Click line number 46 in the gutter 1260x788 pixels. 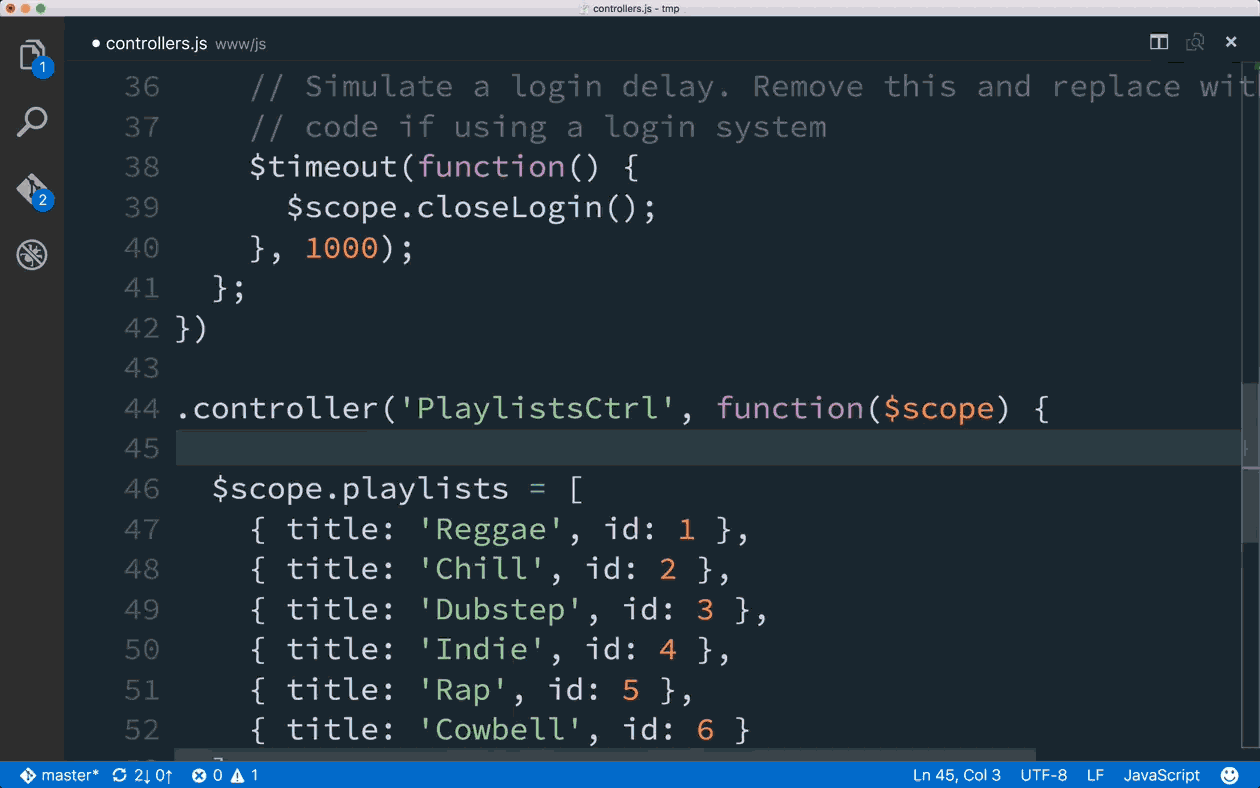click(140, 489)
